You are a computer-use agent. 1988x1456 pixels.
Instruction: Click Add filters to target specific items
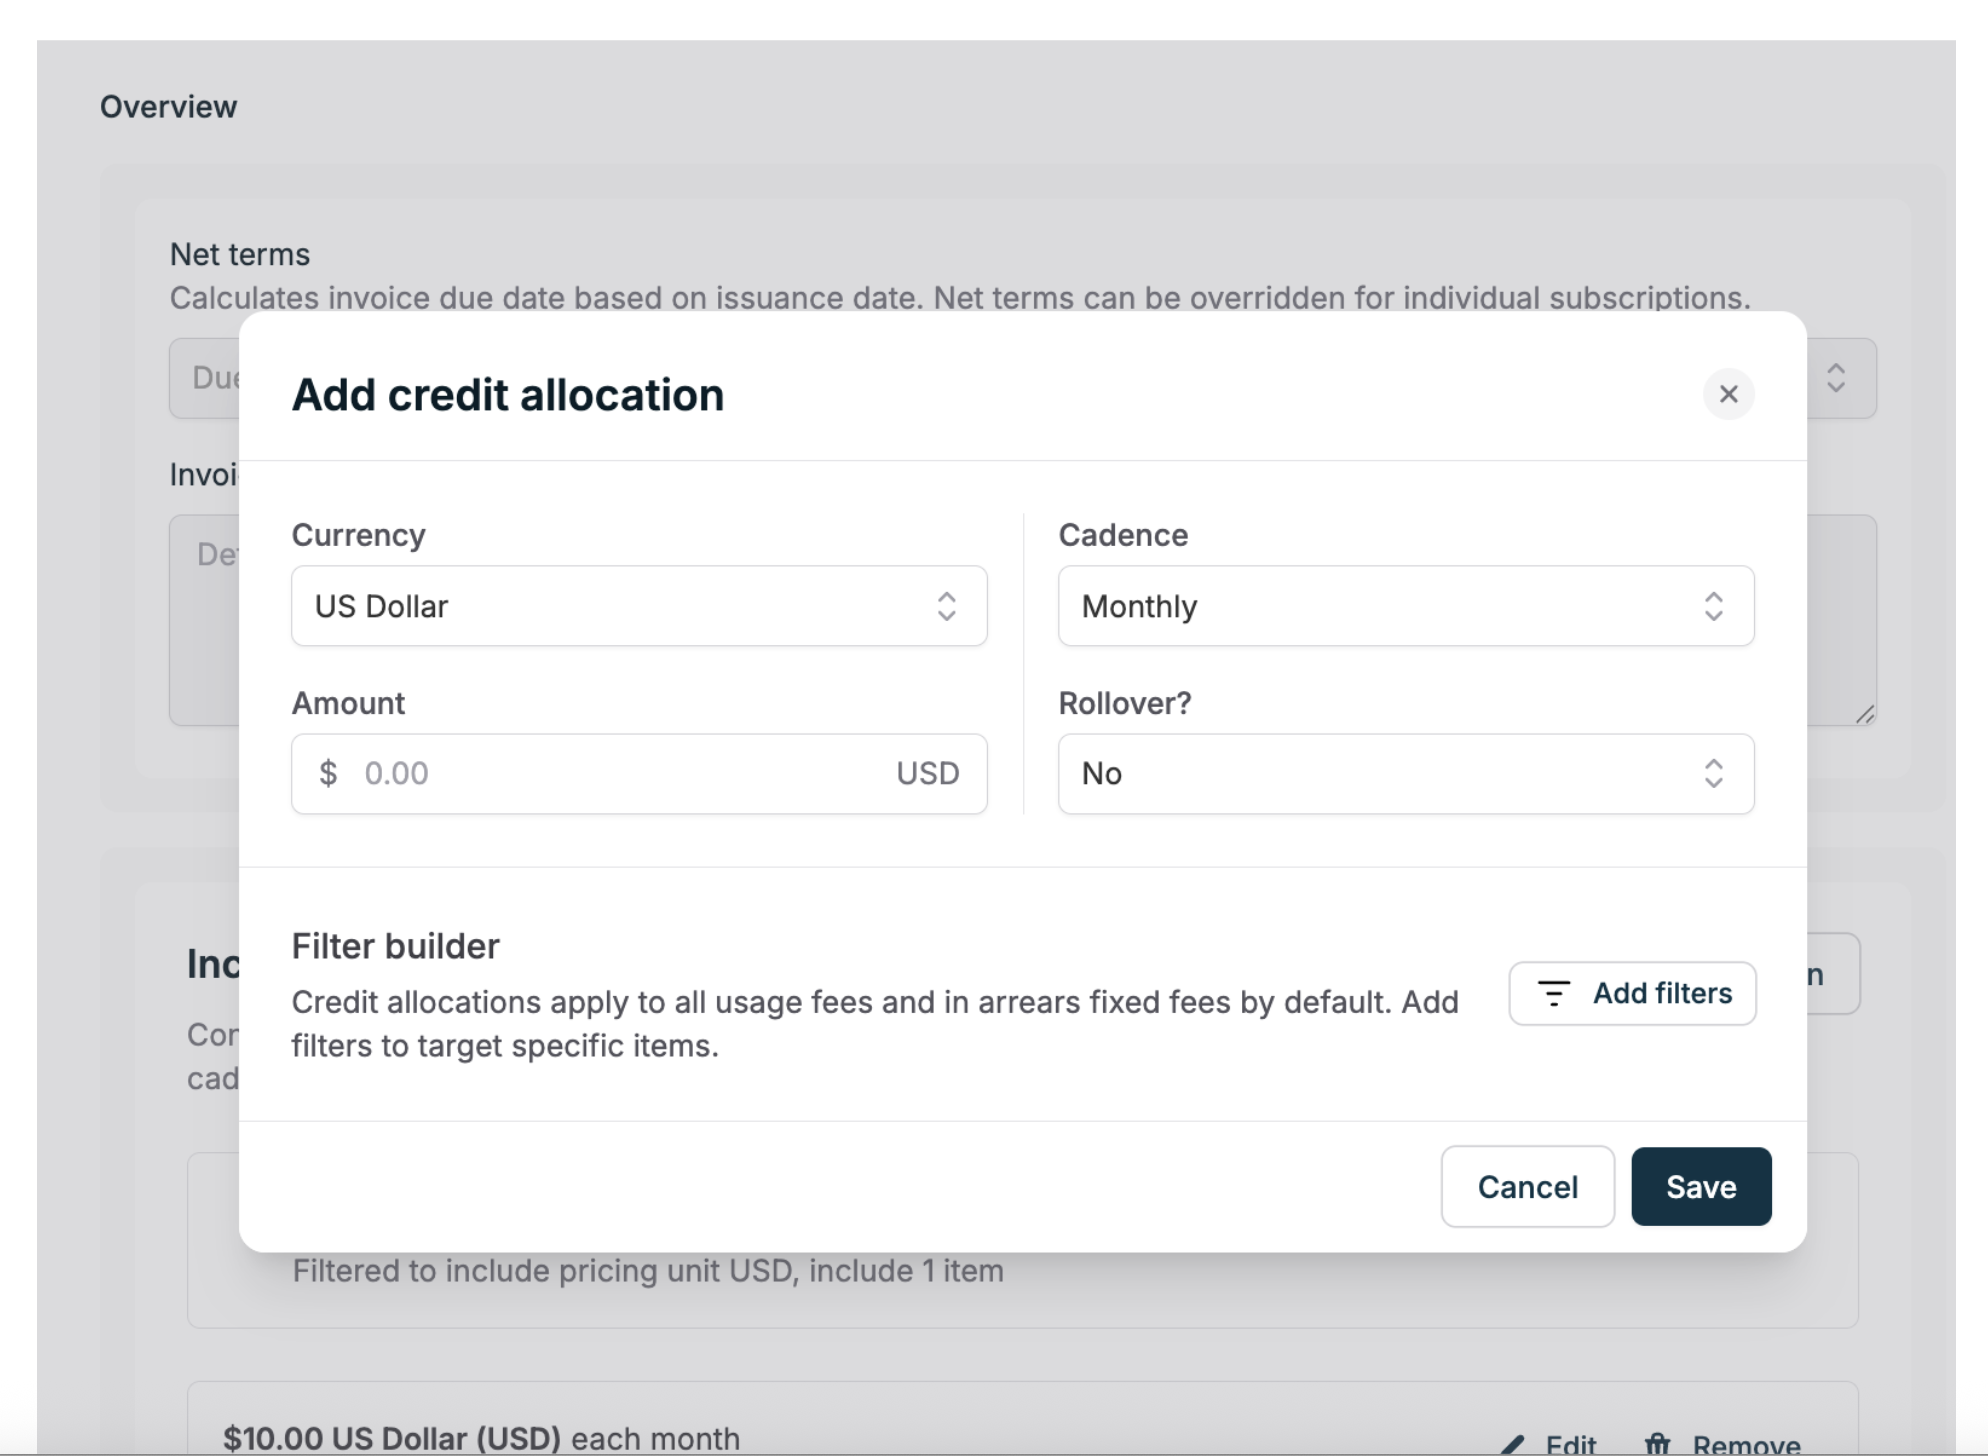pos(1632,993)
